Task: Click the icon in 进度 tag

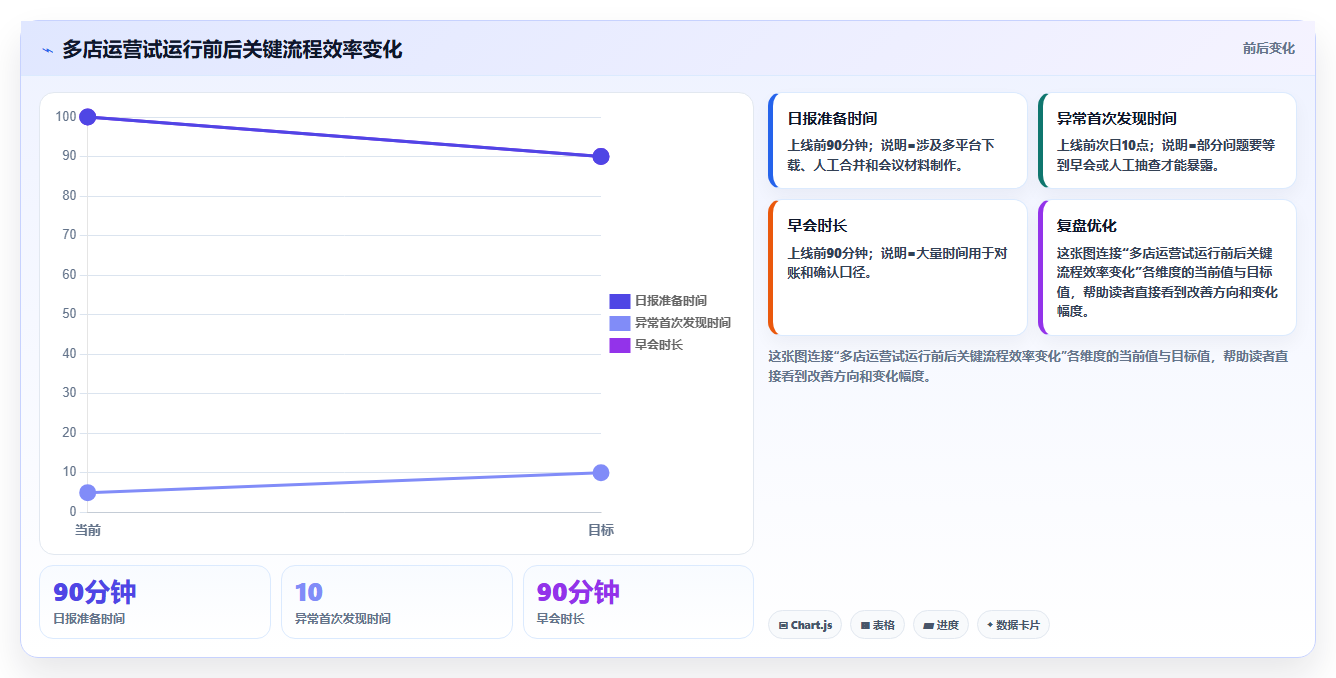Action: (x=928, y=626)
